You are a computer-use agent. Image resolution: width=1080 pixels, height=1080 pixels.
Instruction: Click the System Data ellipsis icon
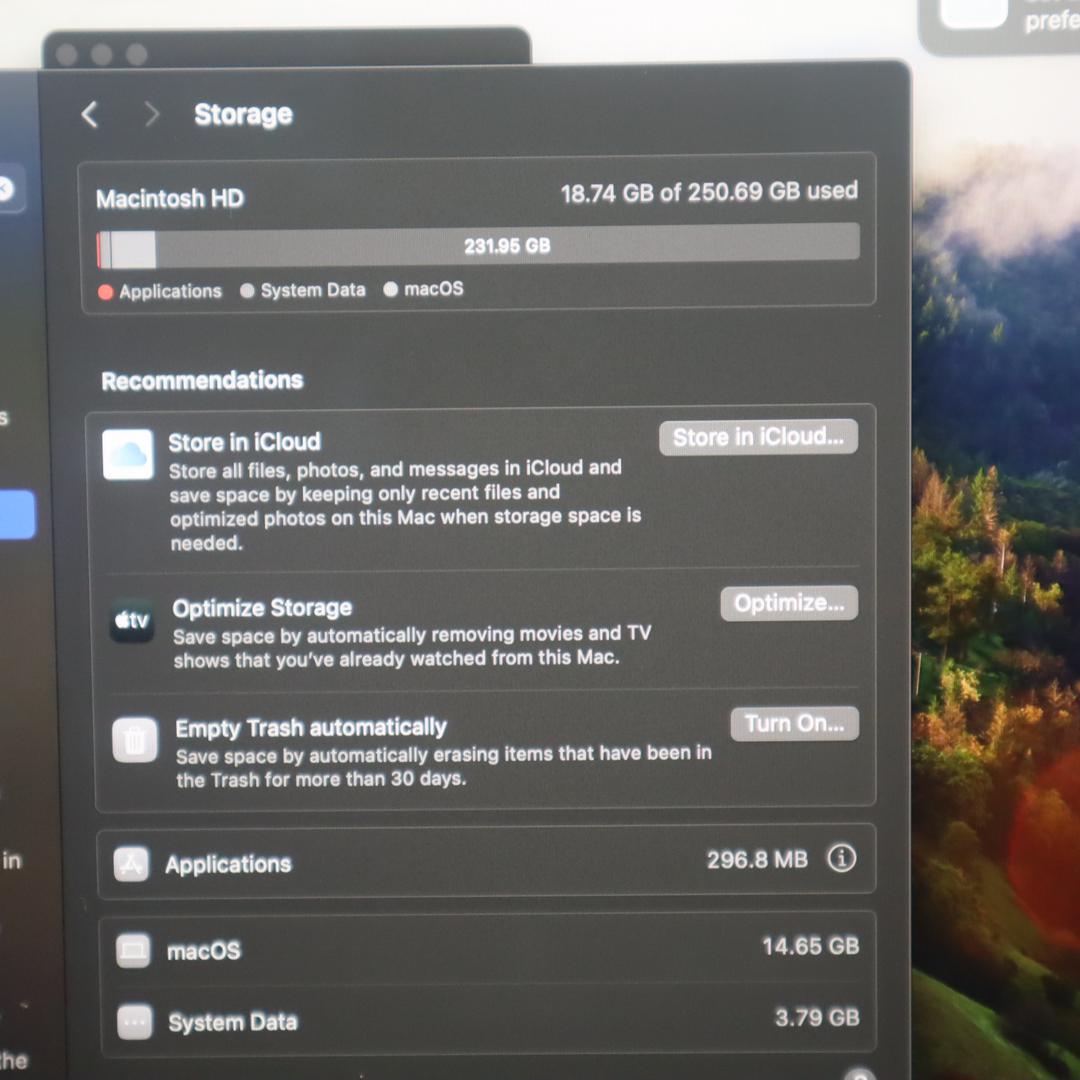[135, 1021]
